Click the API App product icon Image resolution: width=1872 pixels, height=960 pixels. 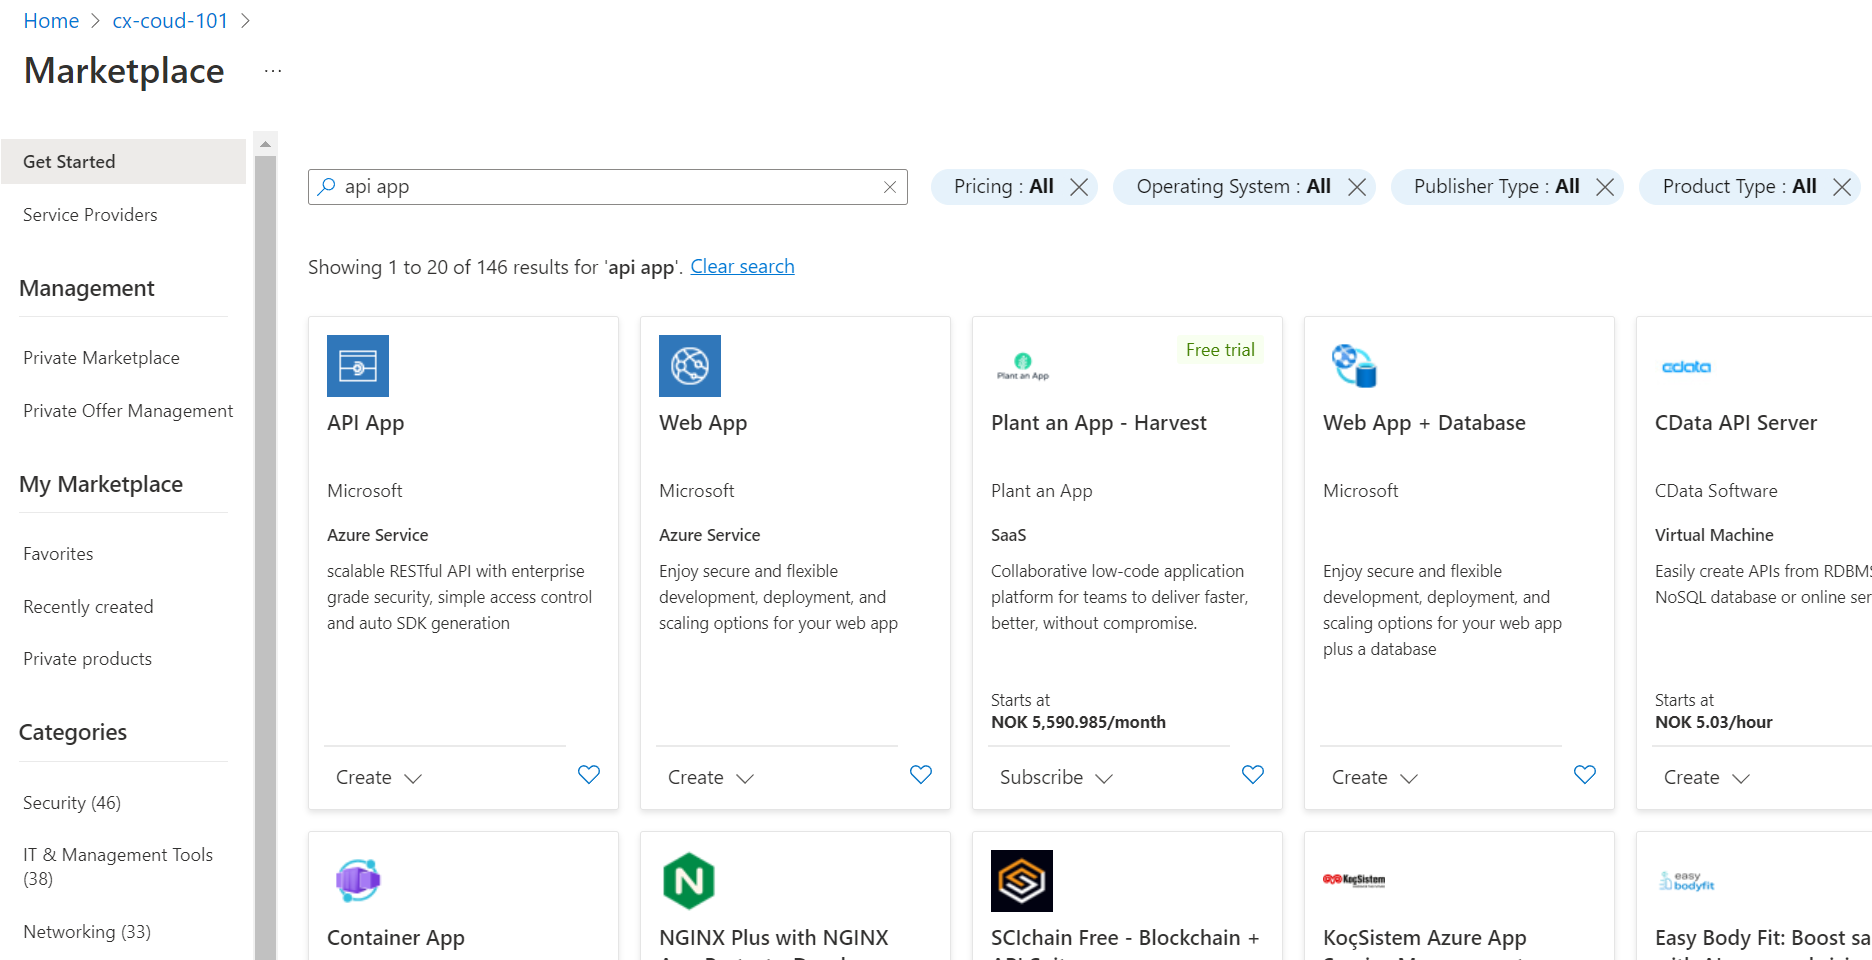358,366
